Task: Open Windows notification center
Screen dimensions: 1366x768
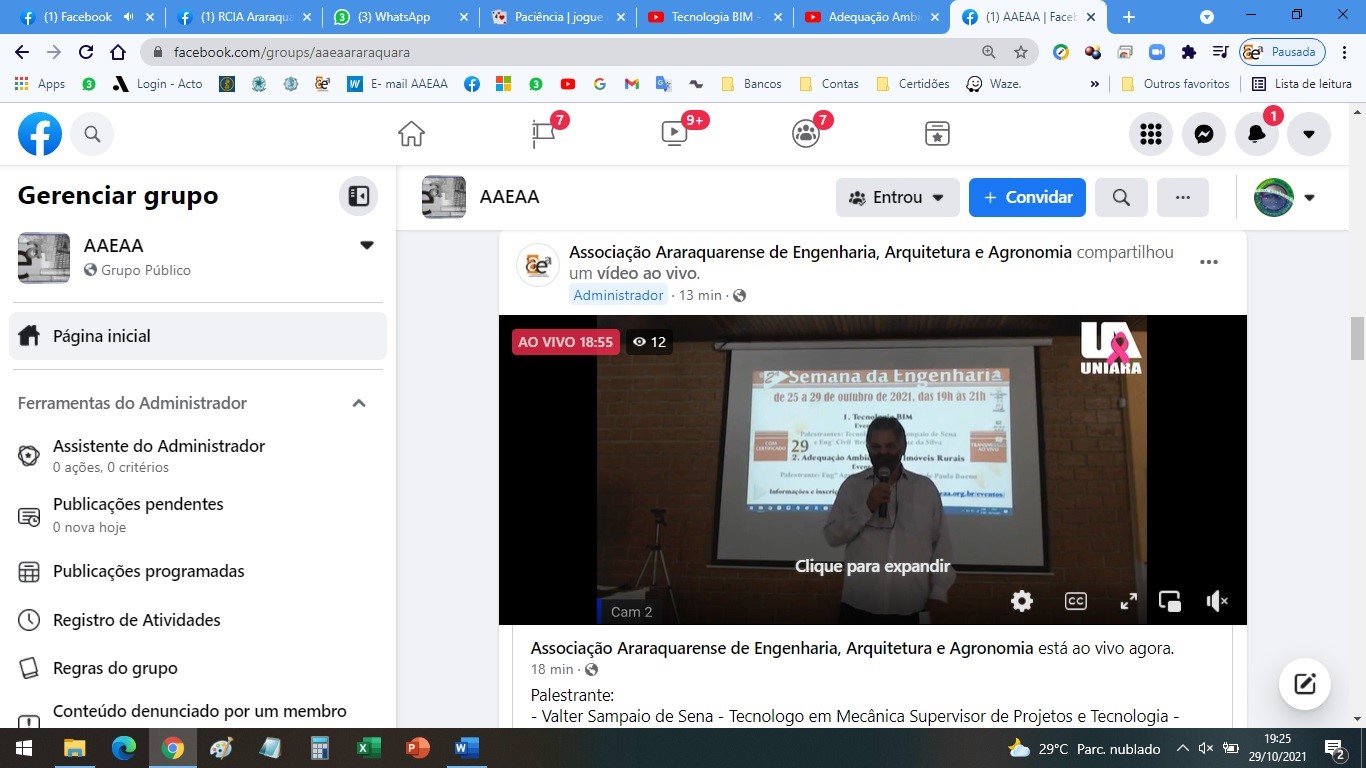Action: (1335, 748)
